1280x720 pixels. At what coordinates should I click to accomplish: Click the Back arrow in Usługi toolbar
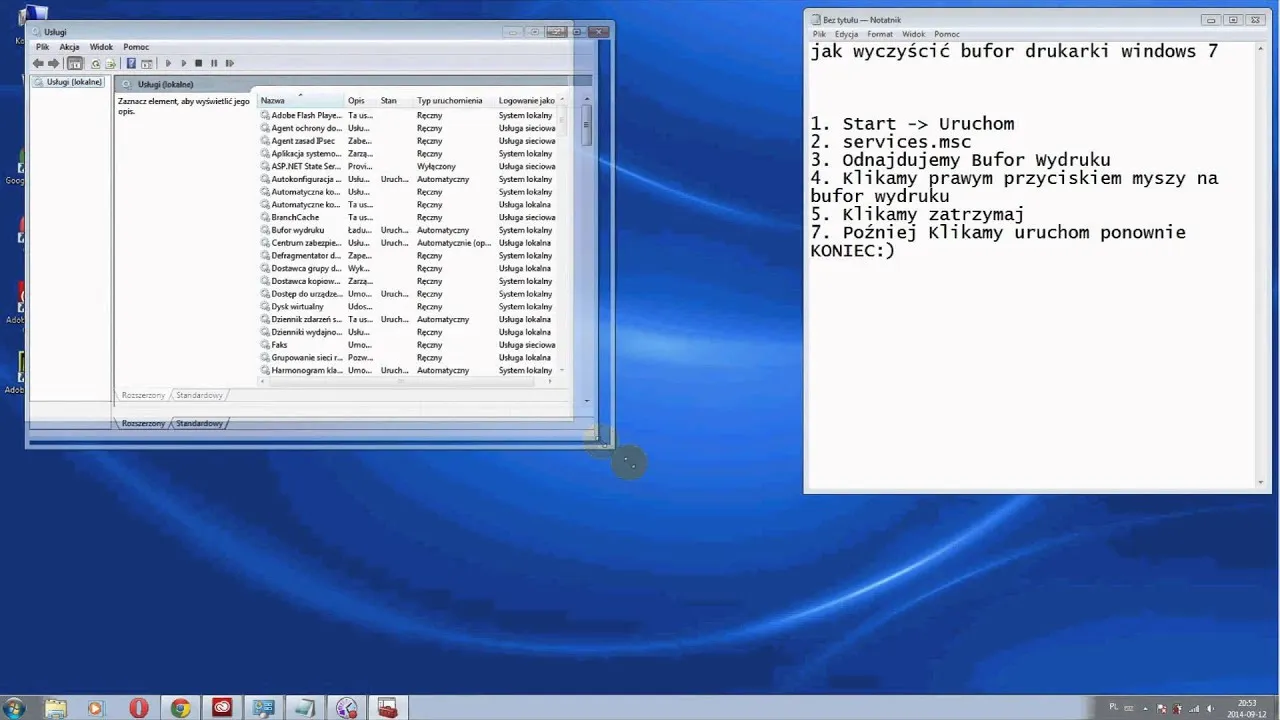click(38, 63)
